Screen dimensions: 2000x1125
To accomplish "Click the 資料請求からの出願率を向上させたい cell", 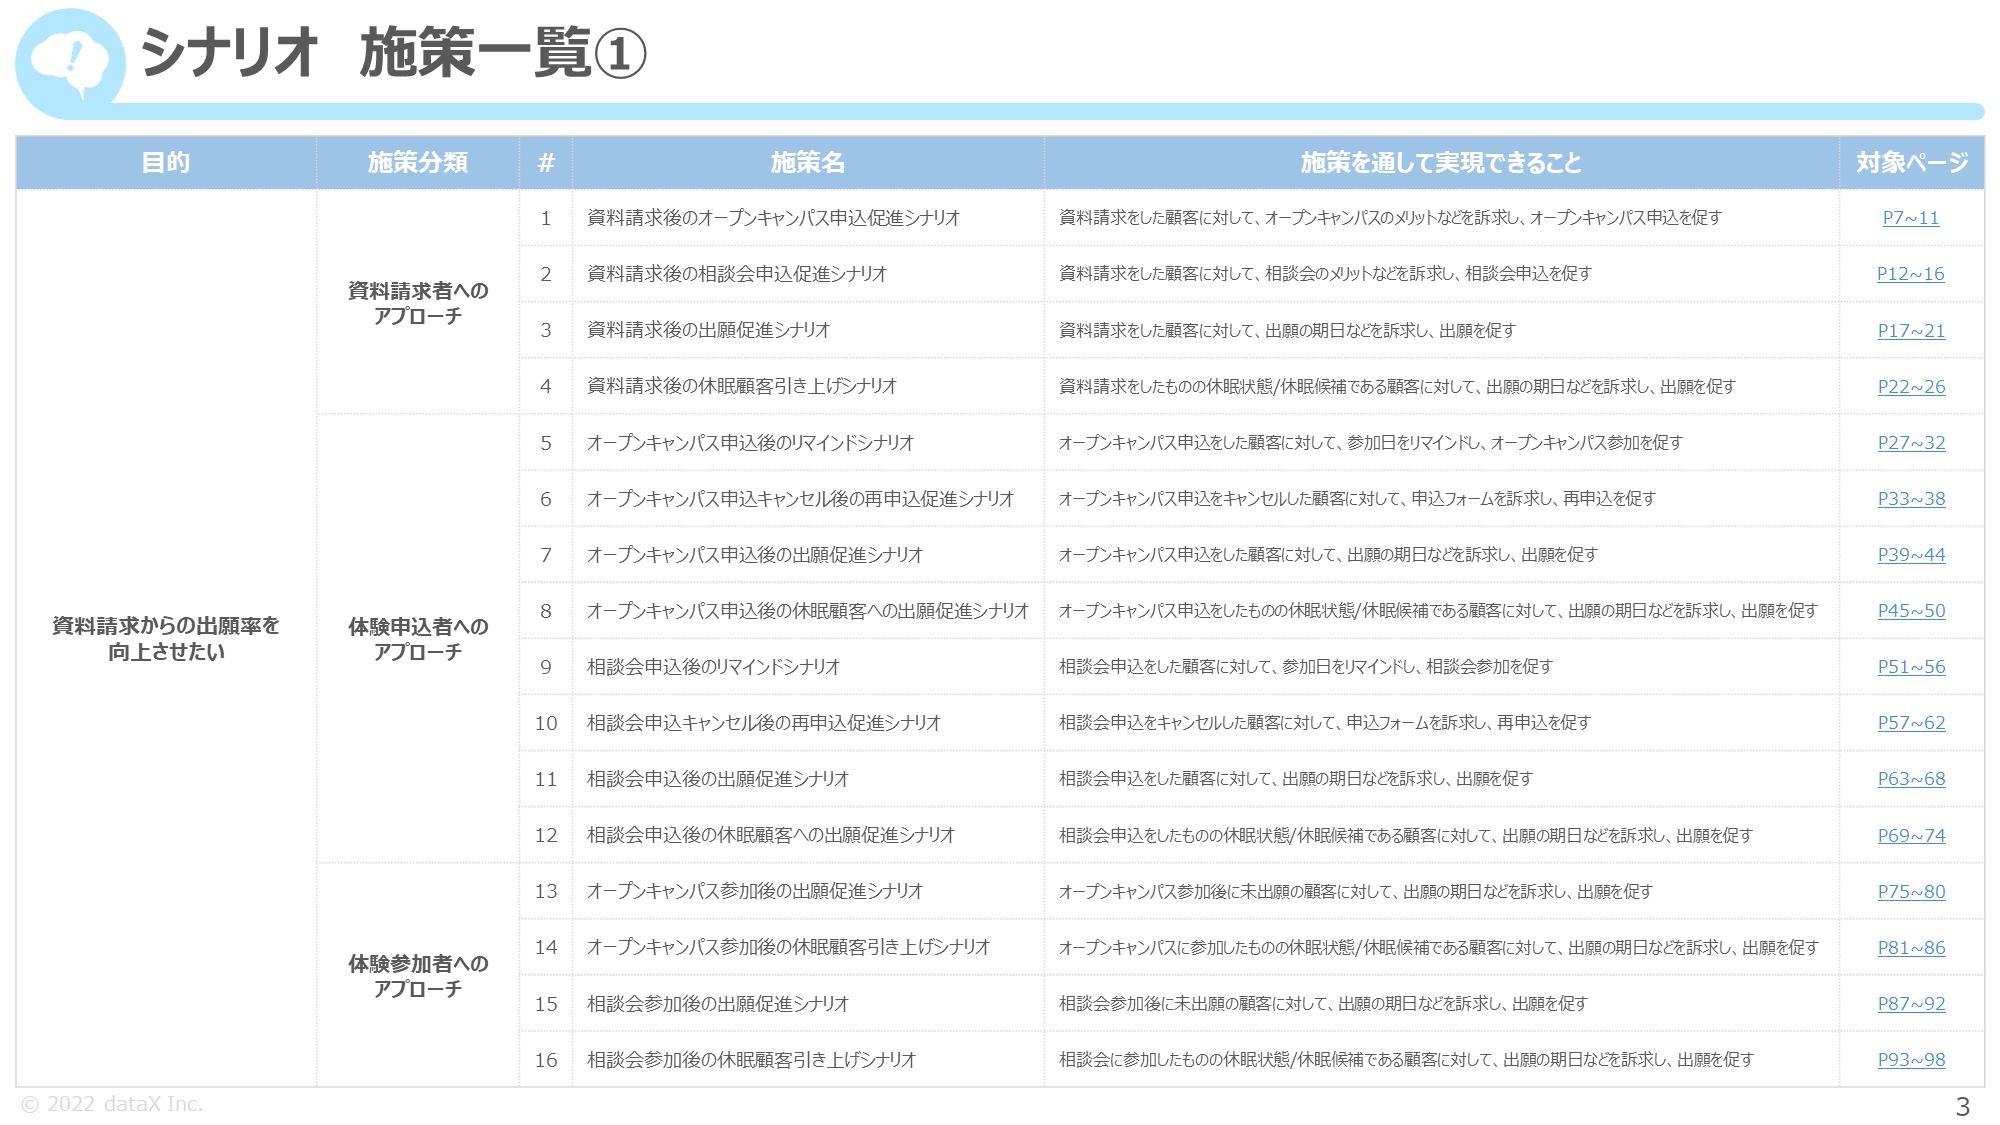I will (x=166, y=638).
